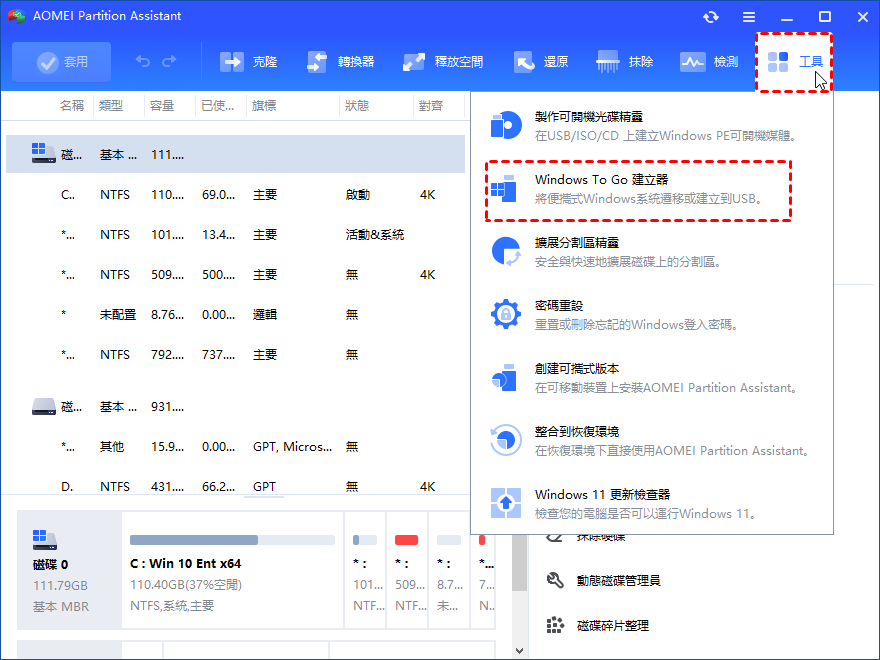Open the 還原 (Restore) tool
The width and height of the screenshot is (880, 660).
tap(541, 62)
